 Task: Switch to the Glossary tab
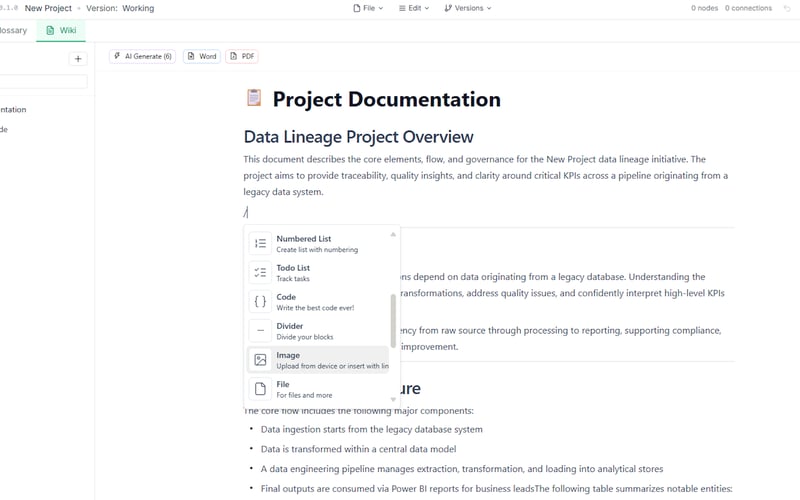[x=13, y=30]
